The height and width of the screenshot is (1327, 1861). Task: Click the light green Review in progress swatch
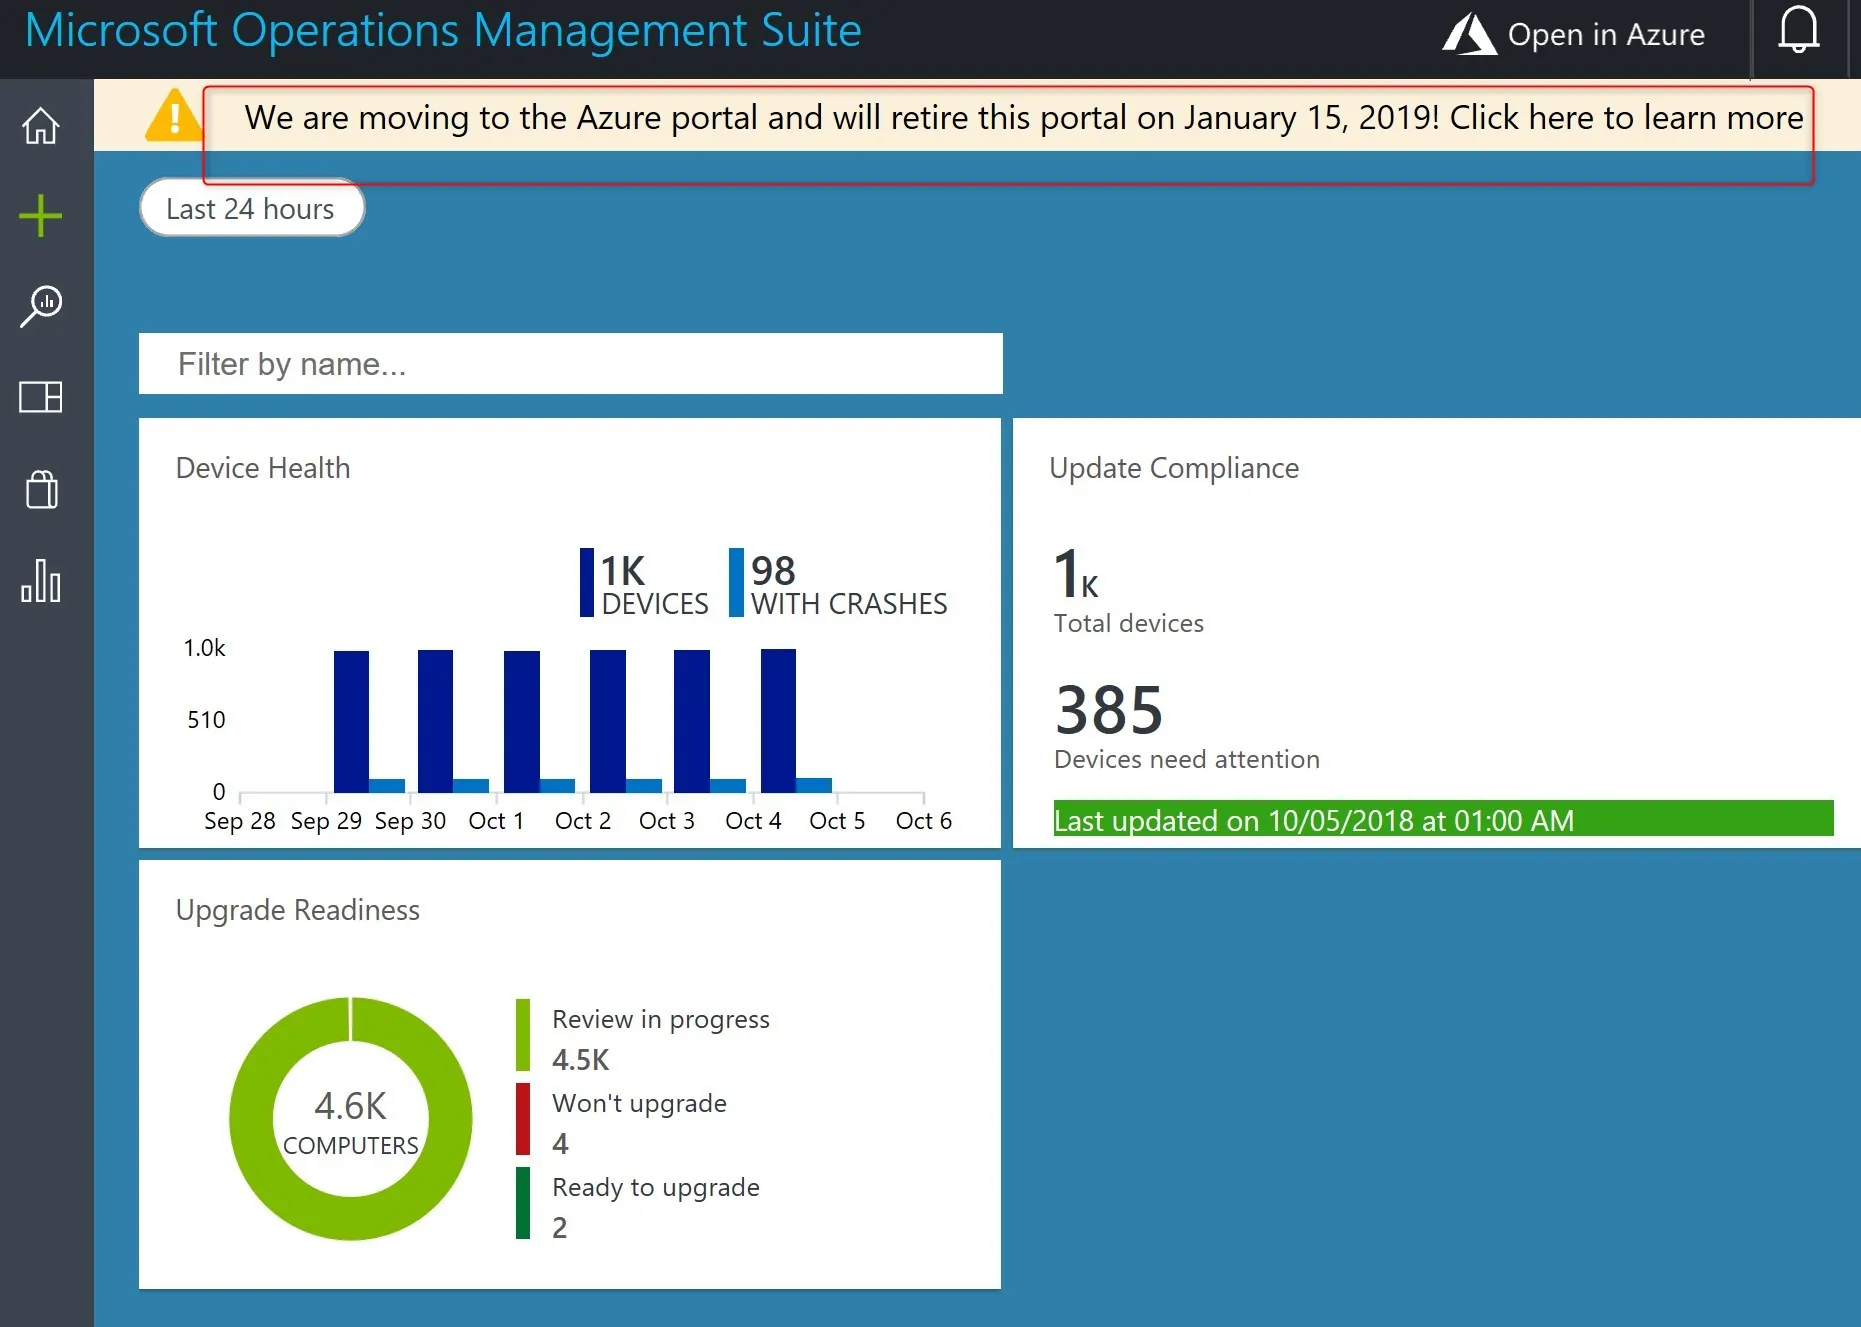[x=523, y=1035]
